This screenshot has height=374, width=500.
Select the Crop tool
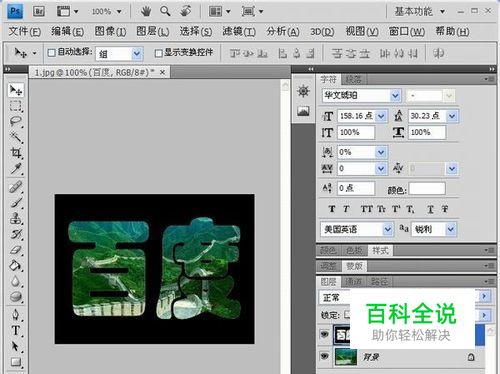click(16, 153)
